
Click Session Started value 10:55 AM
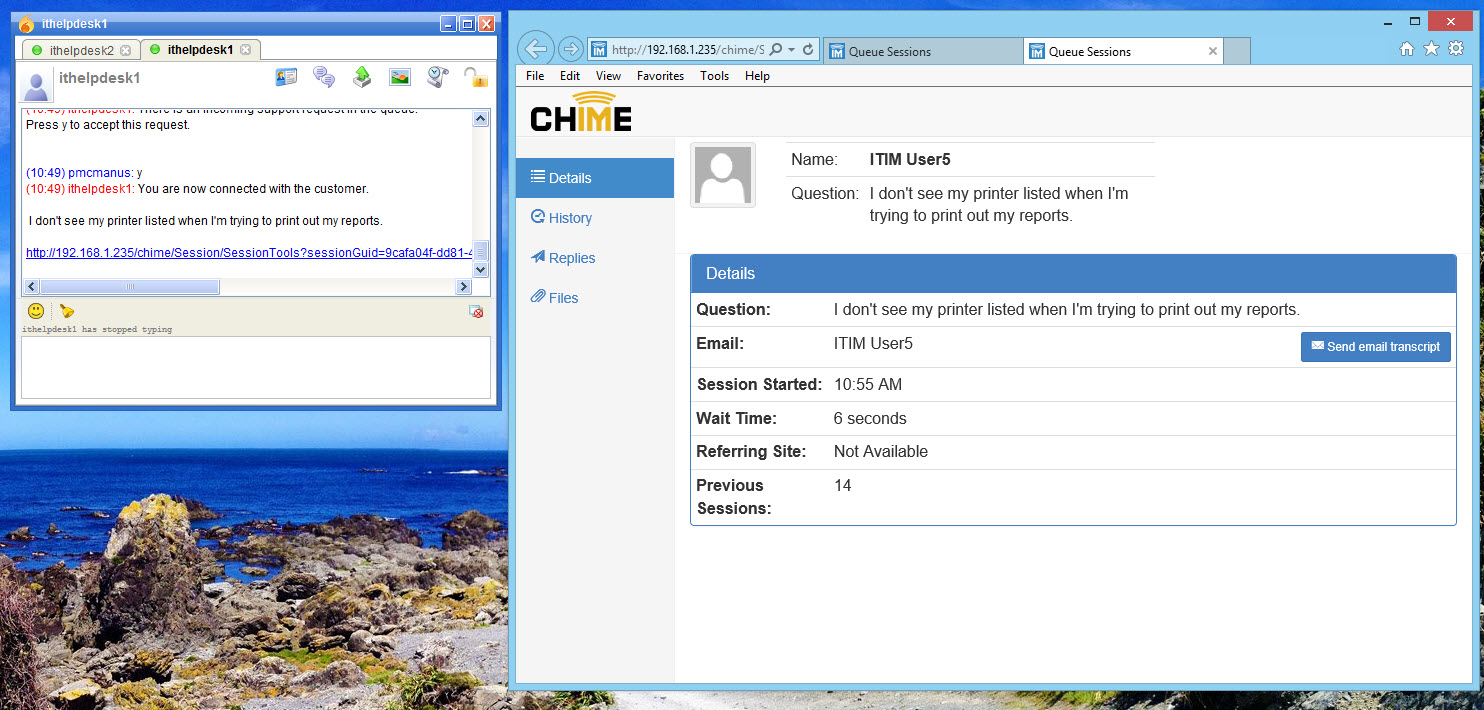868,385
